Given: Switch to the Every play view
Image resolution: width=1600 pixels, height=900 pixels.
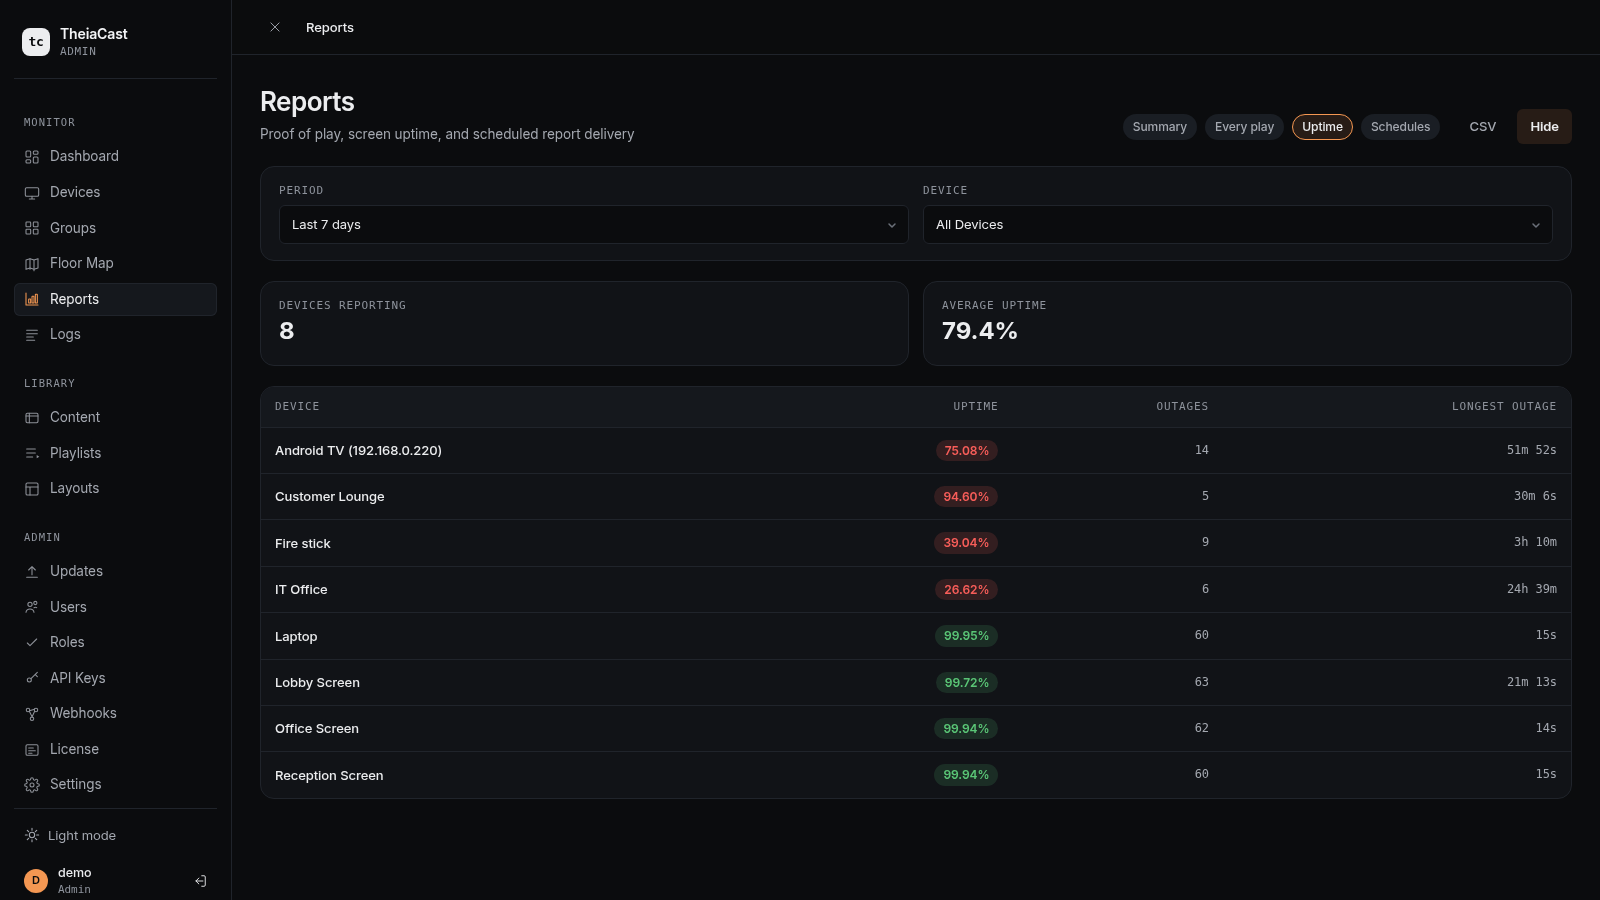Looking at the screenshot, I should (1244, 127).
